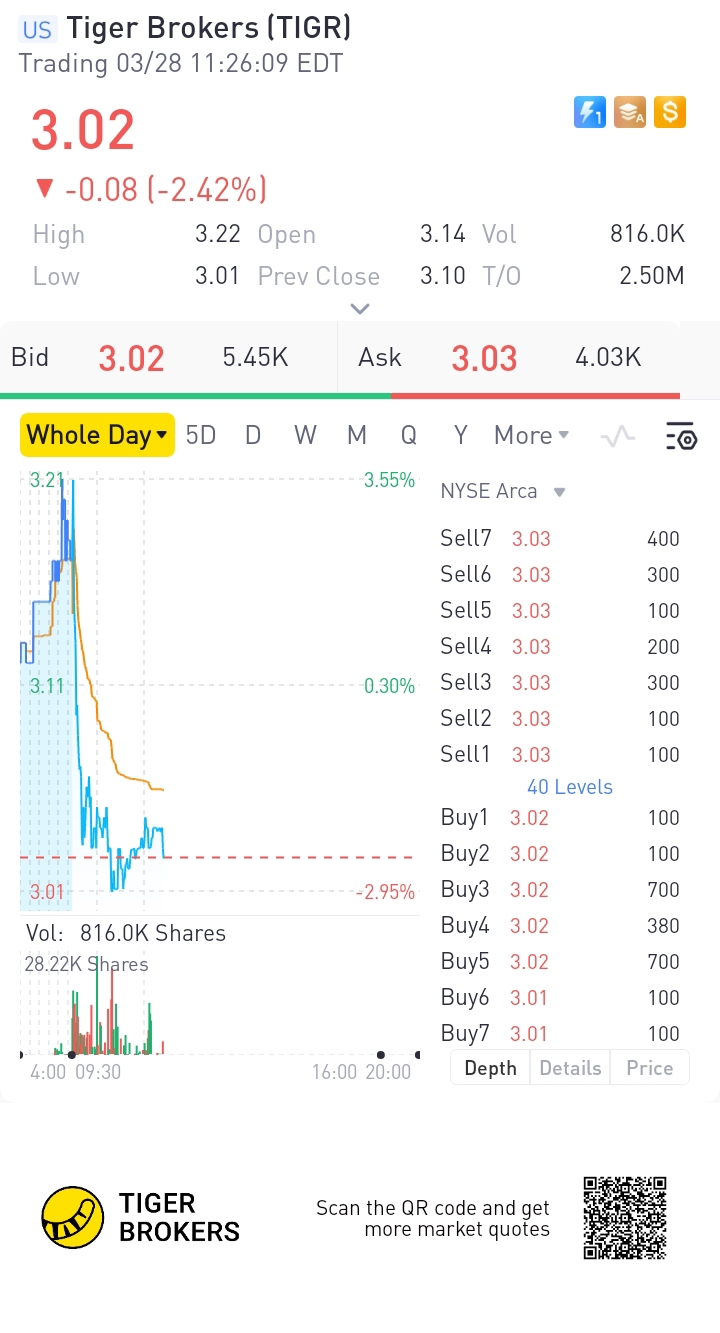Tap the orange dollar sign icon
The width and height of the screenshot is (720, 1333).
tap(670, 113)
